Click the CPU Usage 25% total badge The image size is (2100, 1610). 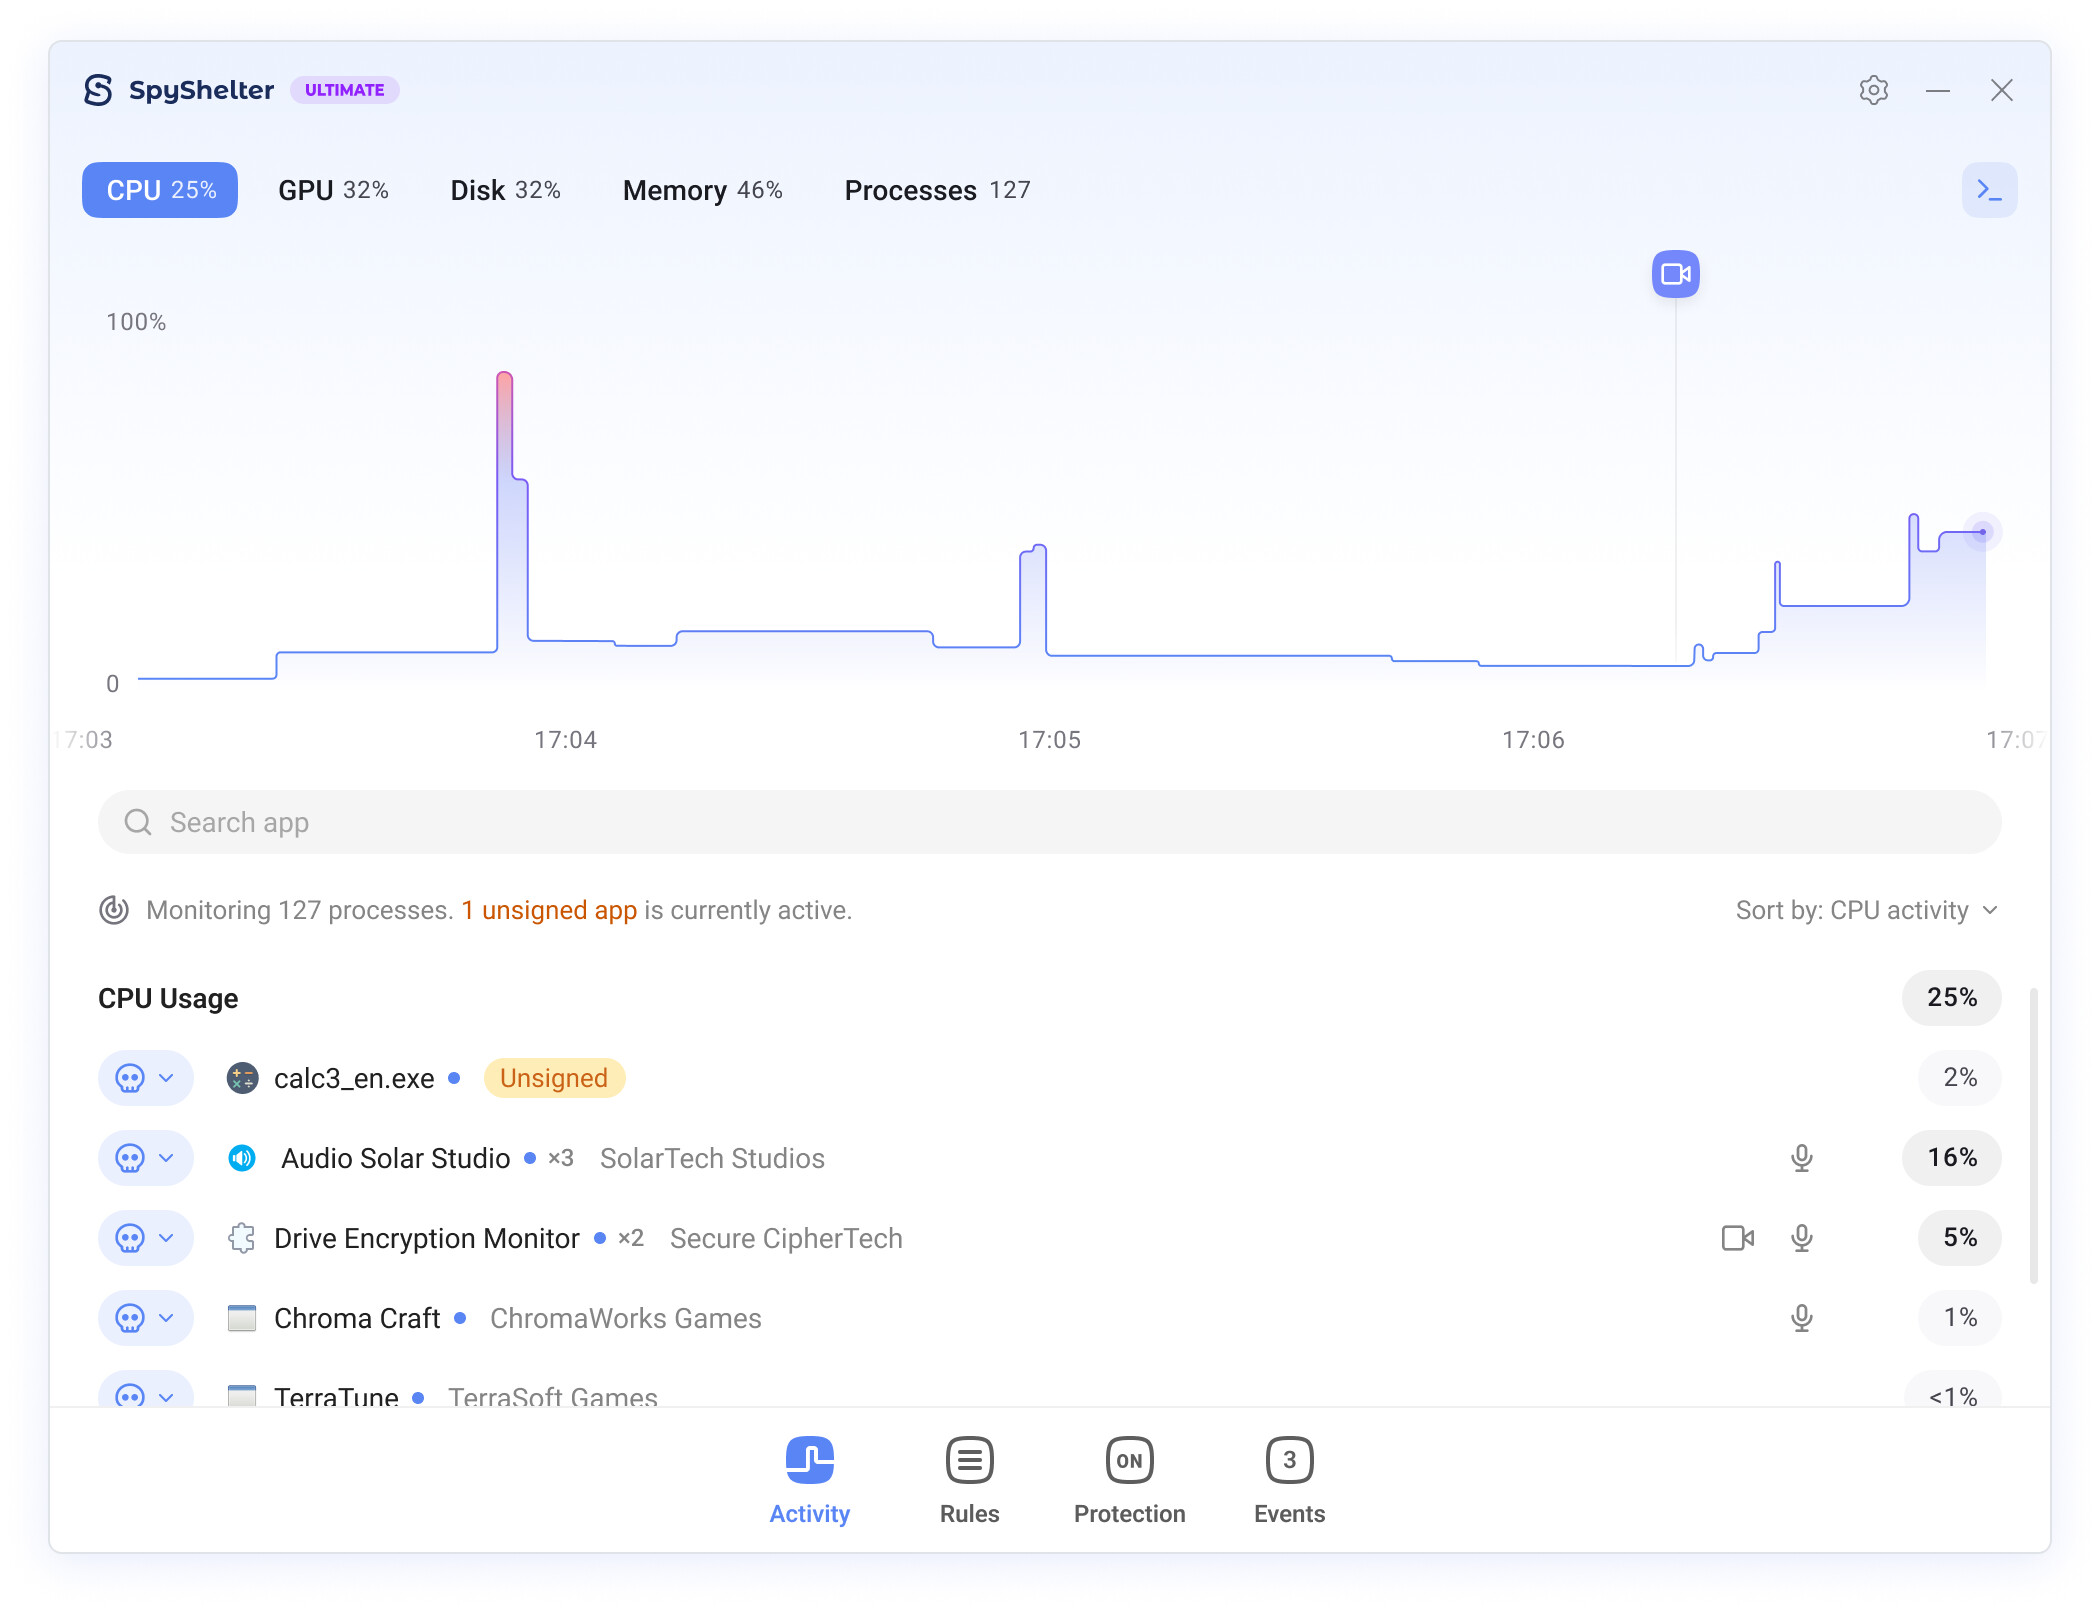(x=1951, y=998)
